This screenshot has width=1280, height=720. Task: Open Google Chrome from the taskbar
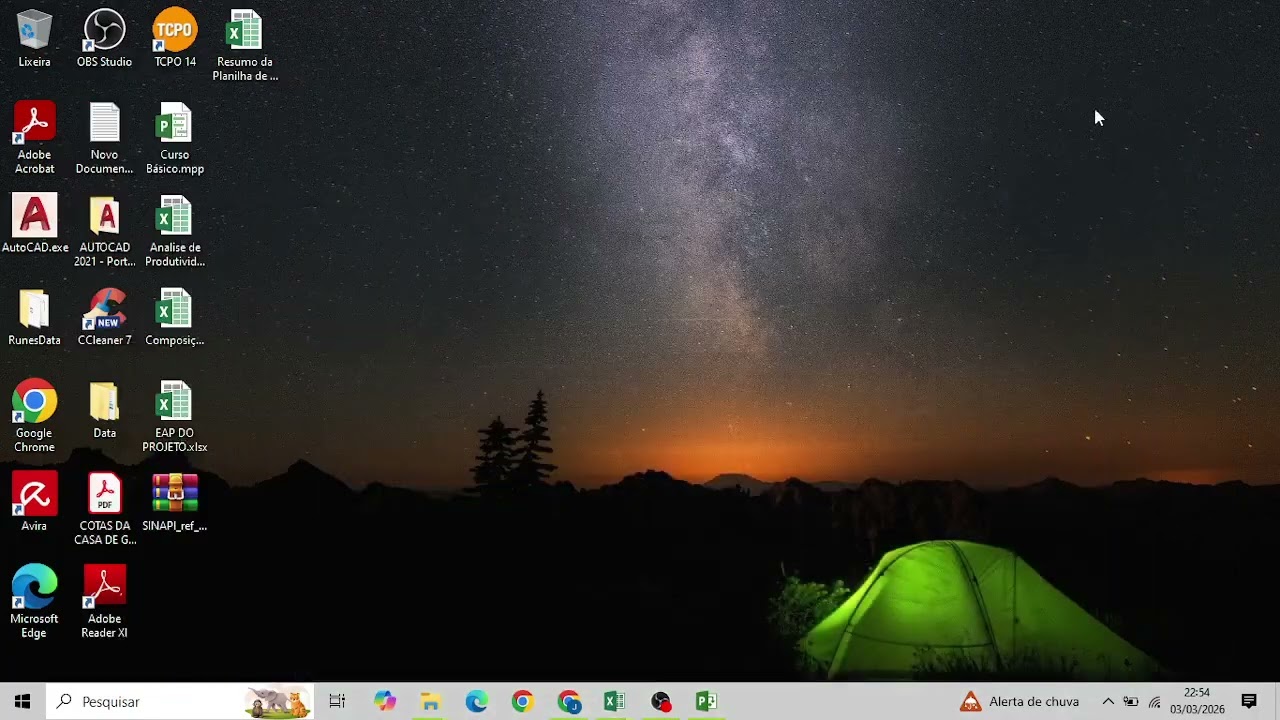pos(522,701)
